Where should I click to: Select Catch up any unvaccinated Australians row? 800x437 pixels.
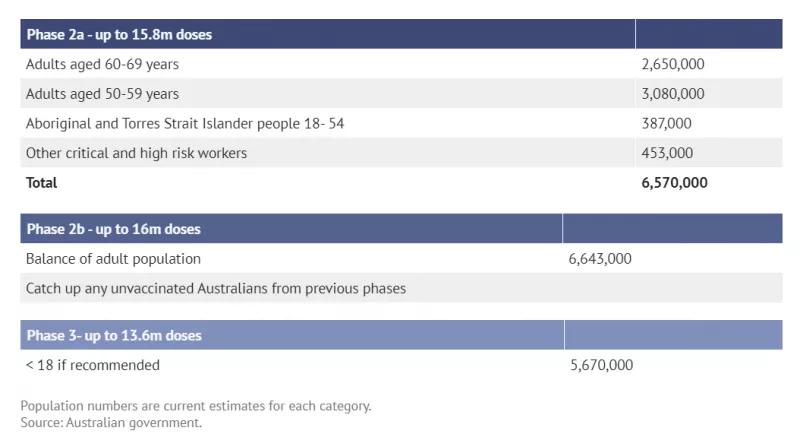pos(401,288)
